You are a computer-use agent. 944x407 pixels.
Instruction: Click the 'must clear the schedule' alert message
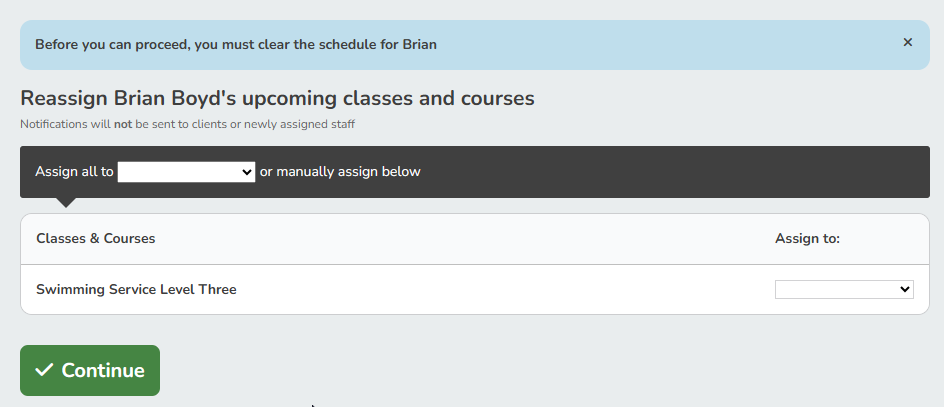236,44
